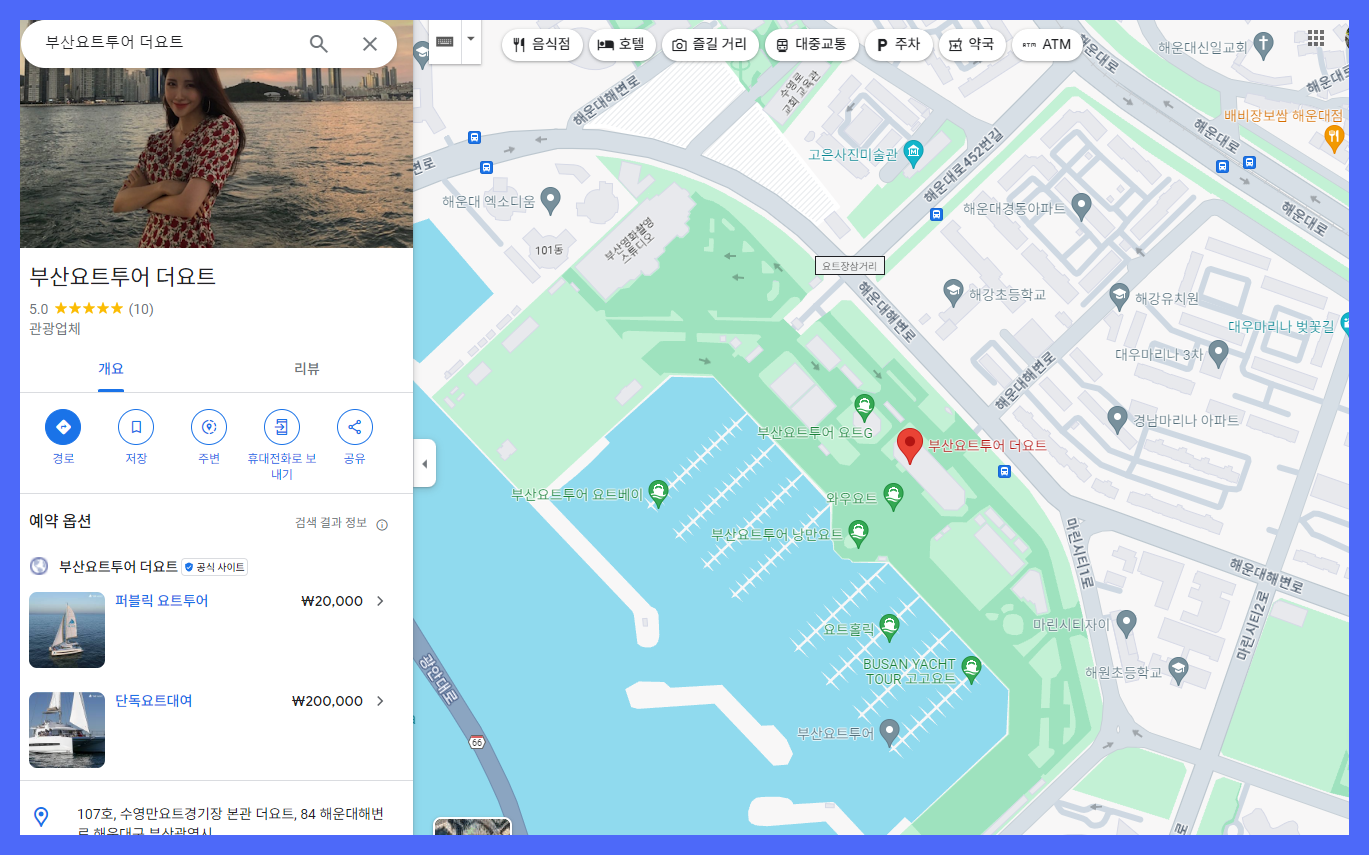Expand chevron next to ₩20,000
The height and width of the screenshot is (855, 1369).
(x=380, y=601)
